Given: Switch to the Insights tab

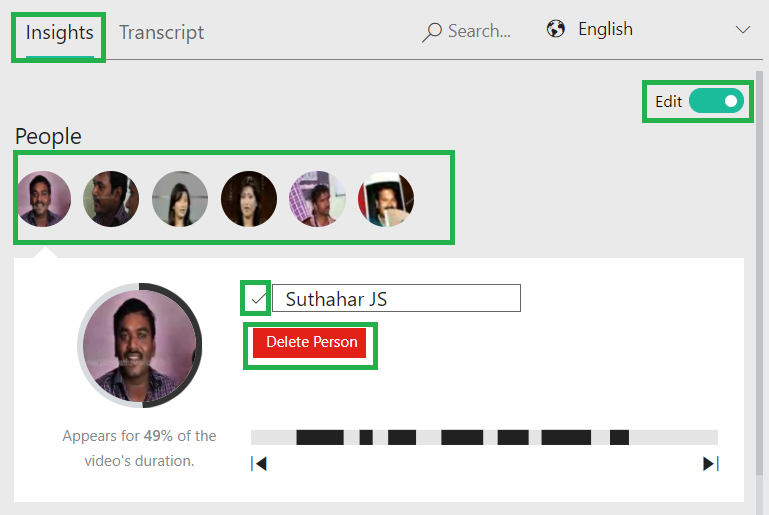Looking at the screenshot, I should pos(59,33).
